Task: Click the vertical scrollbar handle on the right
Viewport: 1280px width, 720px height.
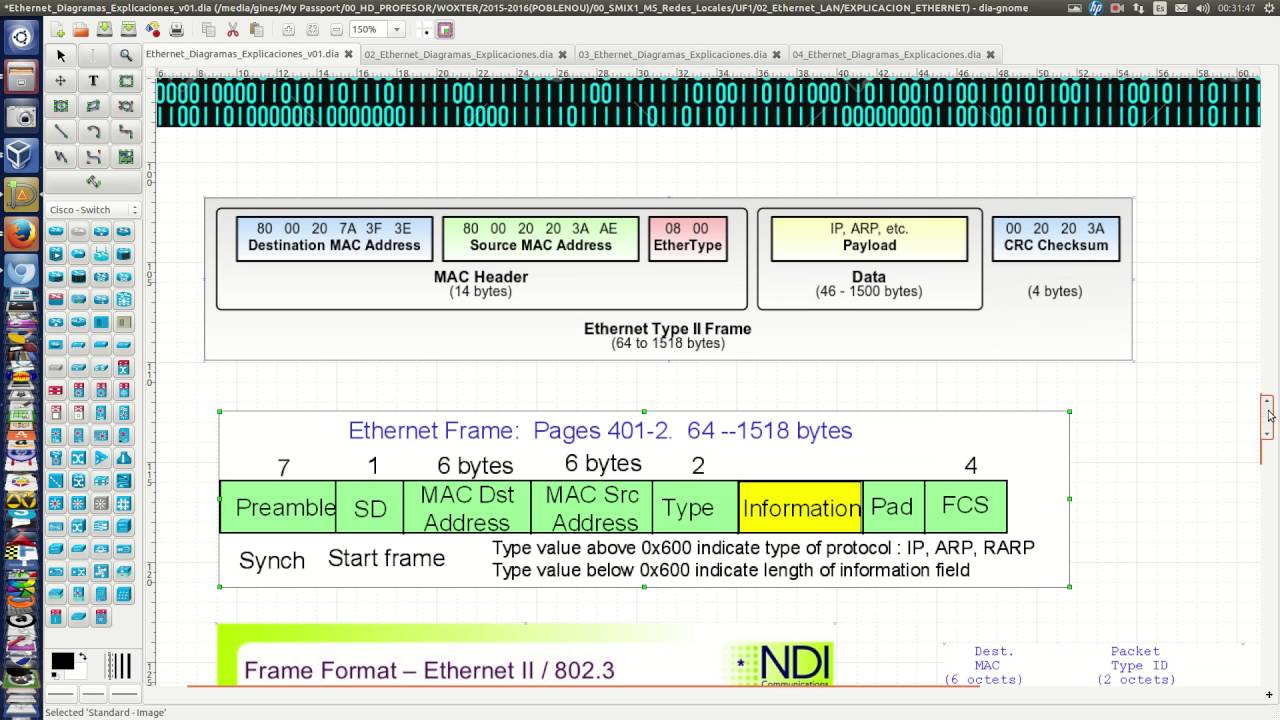Action: [1267, 417]
